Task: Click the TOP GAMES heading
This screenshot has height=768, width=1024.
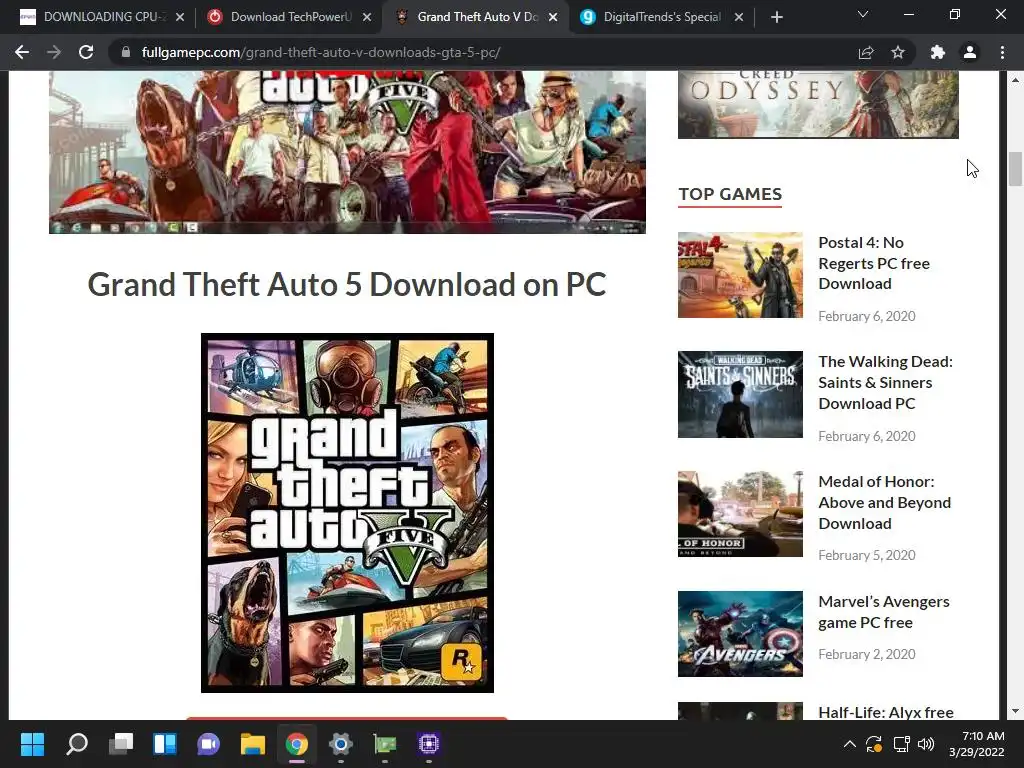Action: tap(730, 194)
